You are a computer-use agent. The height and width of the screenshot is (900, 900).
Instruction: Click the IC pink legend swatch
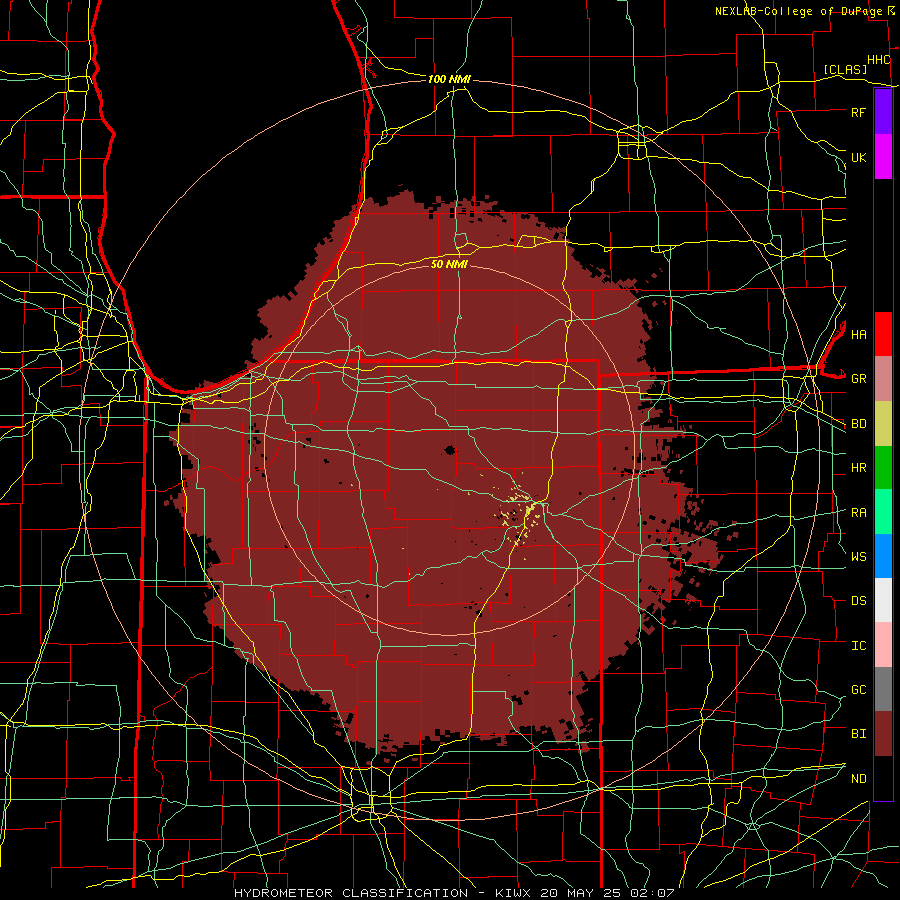[x=883, y=645]
